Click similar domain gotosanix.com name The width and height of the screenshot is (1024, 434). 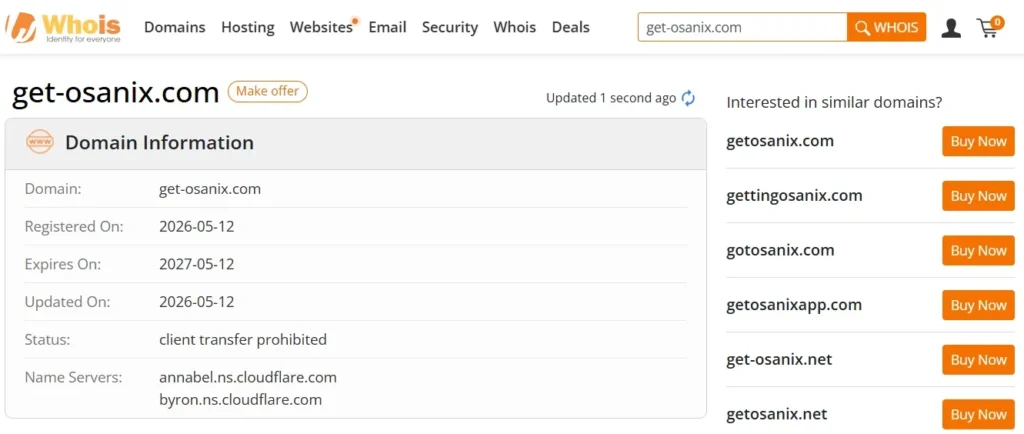click(780, 250)
